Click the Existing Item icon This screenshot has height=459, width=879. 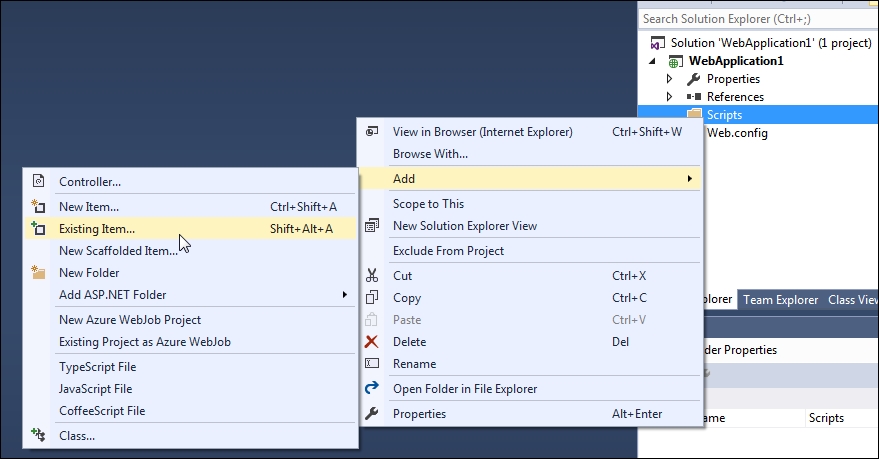tap(38, 228)
